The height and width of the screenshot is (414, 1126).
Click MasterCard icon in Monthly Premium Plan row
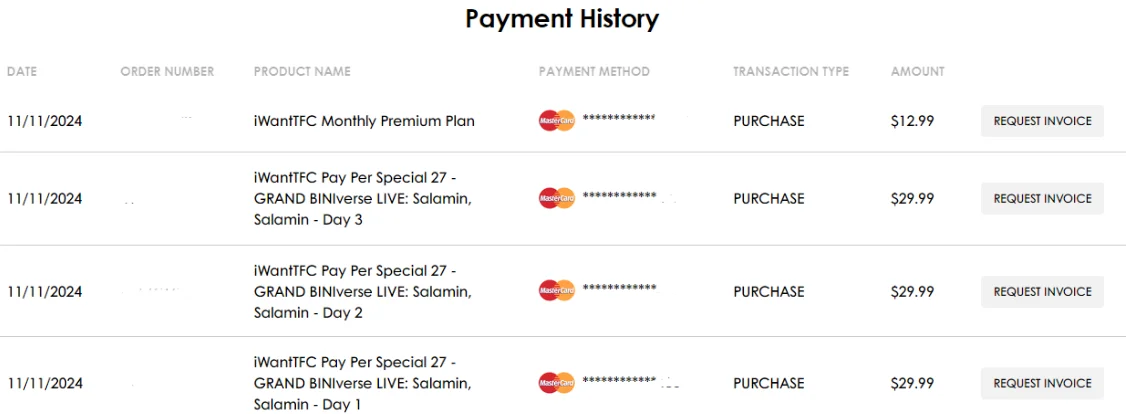[x=557, y=121]
